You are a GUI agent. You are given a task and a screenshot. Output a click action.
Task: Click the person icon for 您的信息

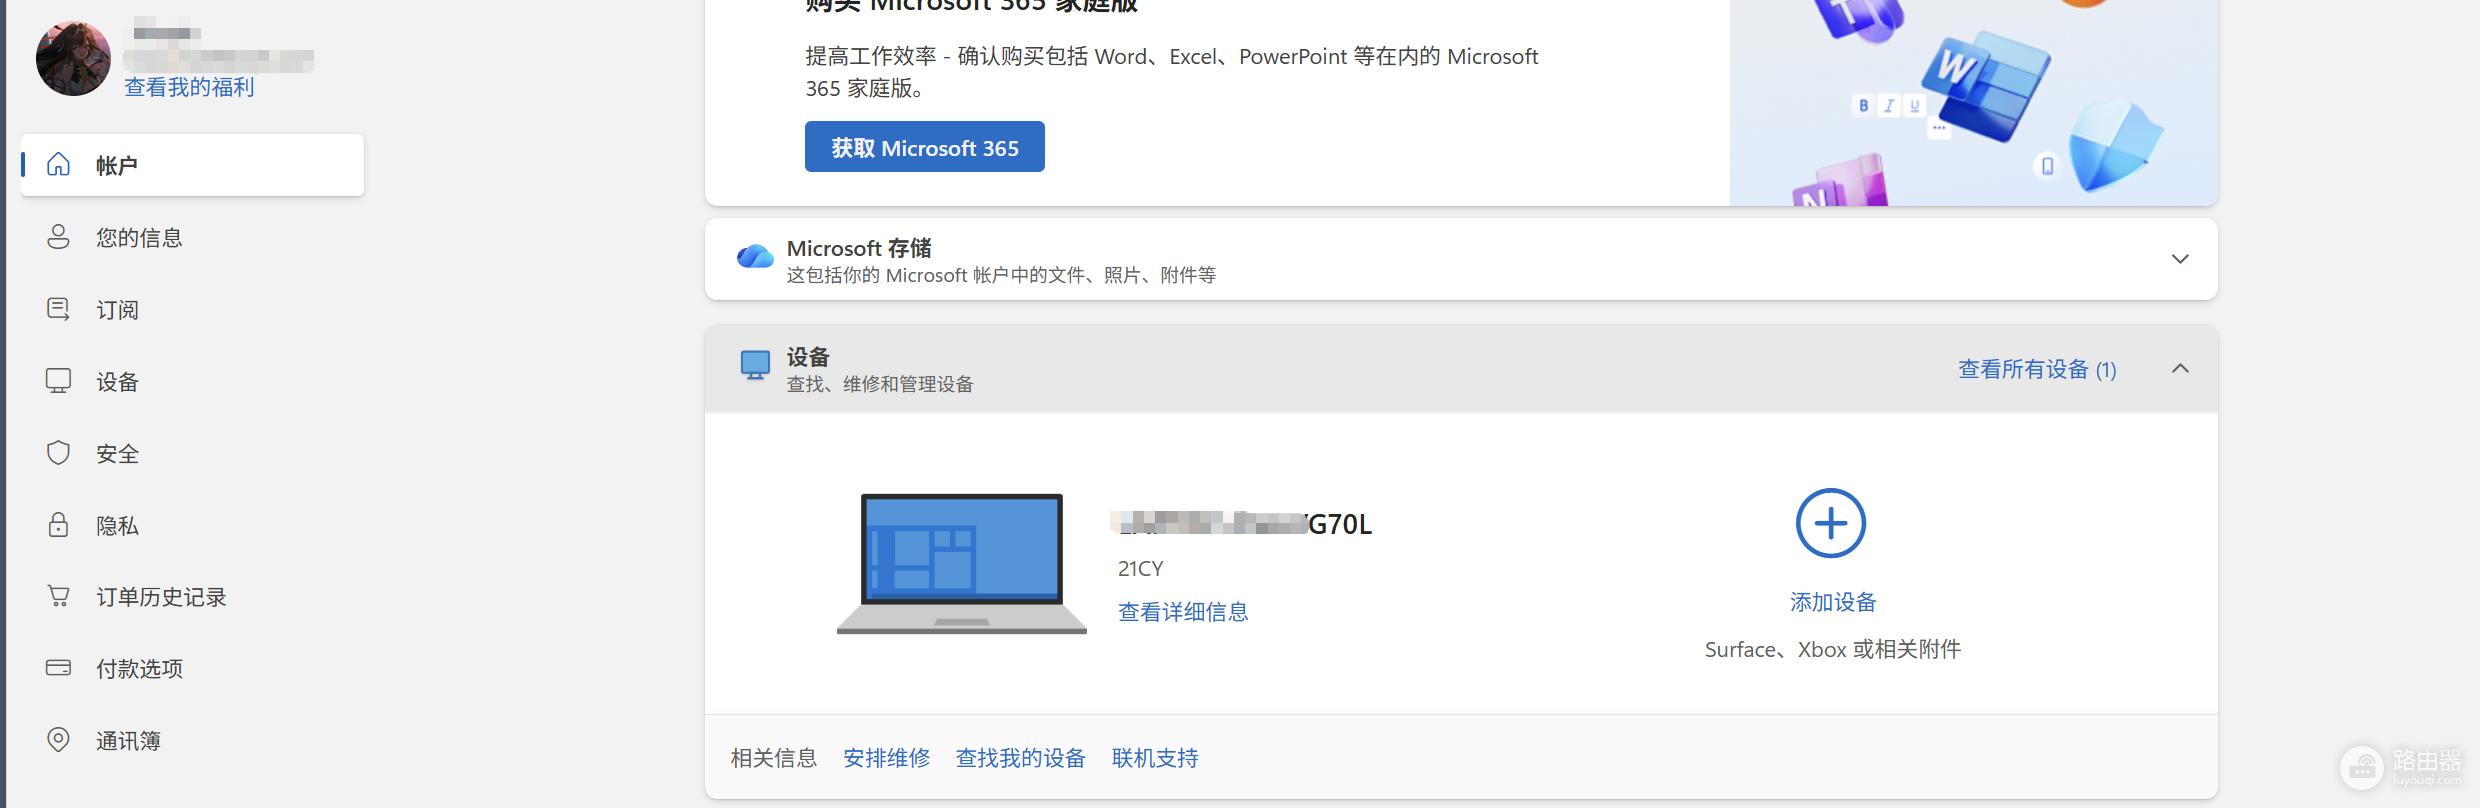[x=59, y=237]
